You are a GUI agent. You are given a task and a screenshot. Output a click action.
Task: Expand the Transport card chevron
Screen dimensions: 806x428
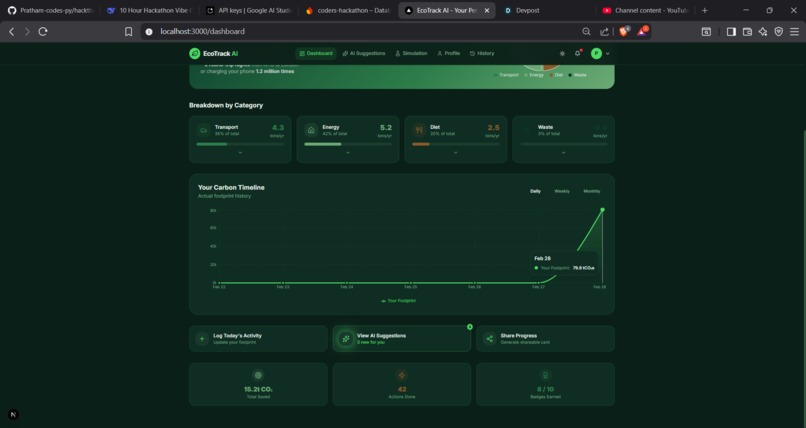240,153
